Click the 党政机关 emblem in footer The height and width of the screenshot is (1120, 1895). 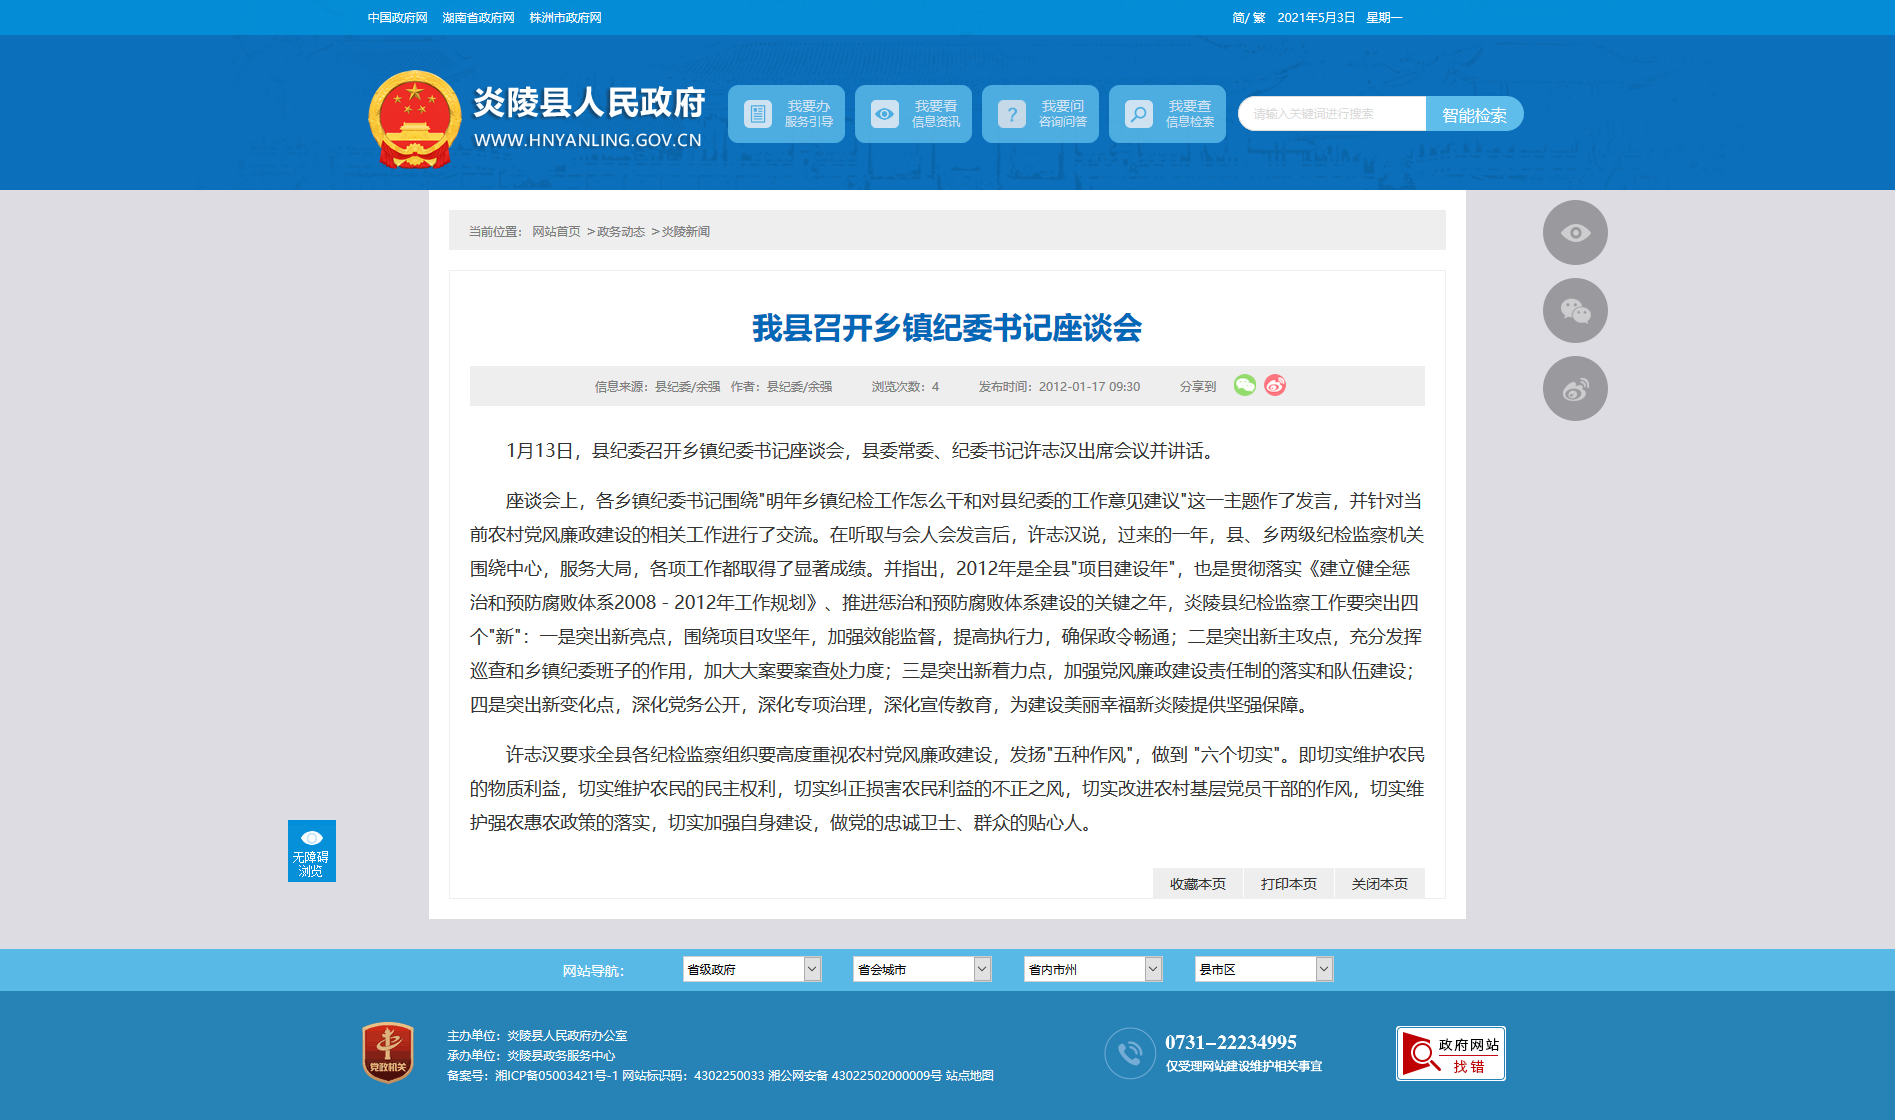coord(388,1052)
